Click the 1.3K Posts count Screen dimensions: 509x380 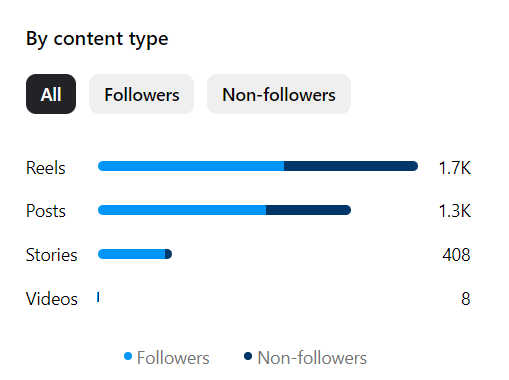[455, 211]
